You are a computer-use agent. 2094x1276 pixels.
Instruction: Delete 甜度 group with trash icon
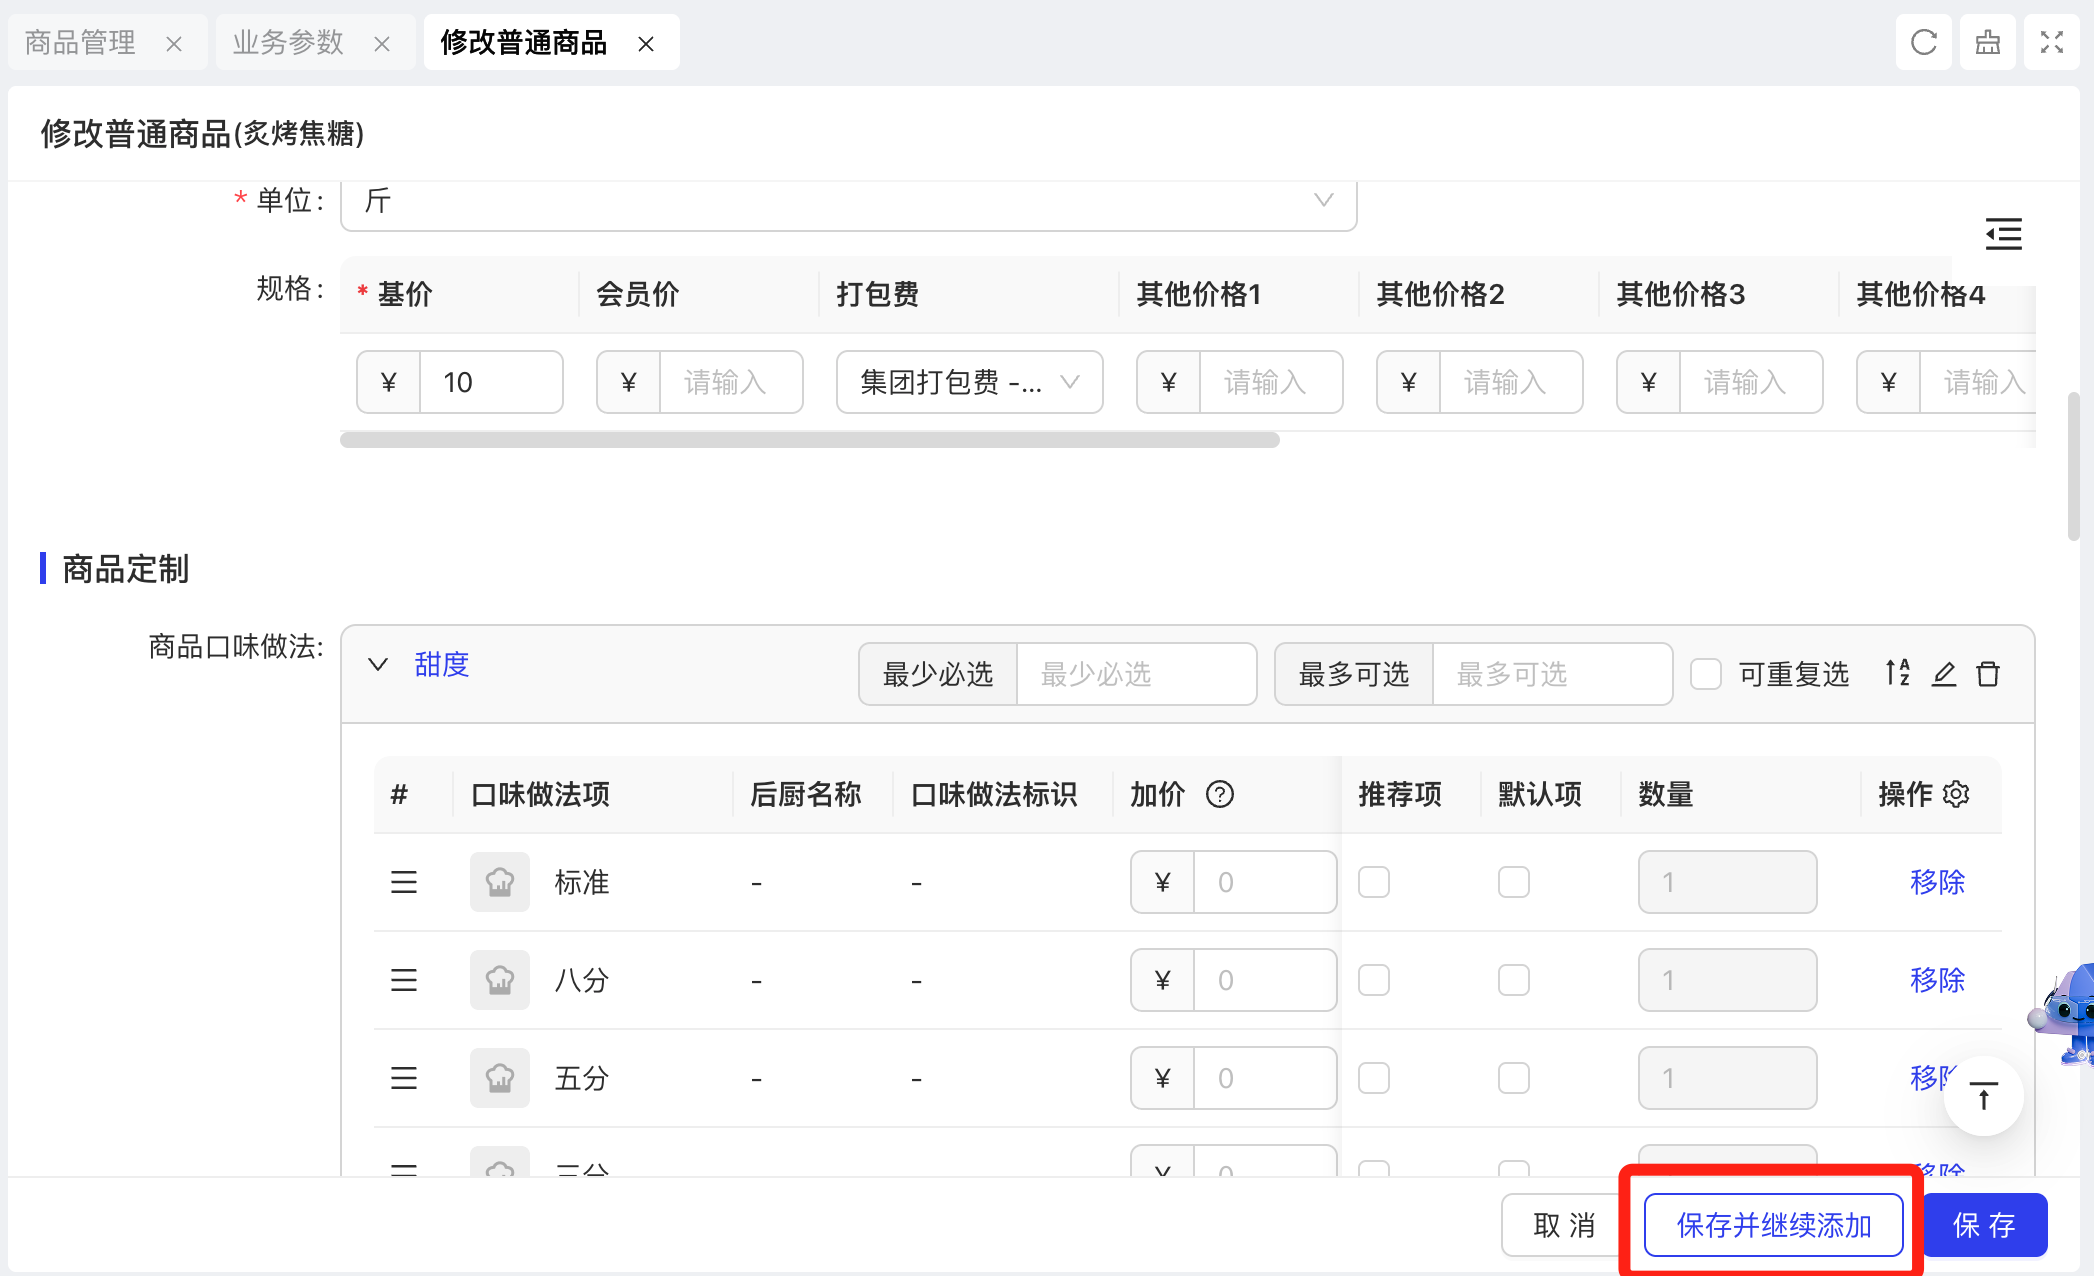[x=1988, y=674]
